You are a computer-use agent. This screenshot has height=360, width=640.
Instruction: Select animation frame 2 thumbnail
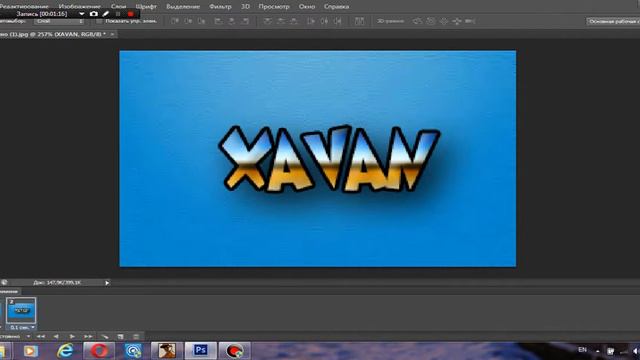(21, 311)
